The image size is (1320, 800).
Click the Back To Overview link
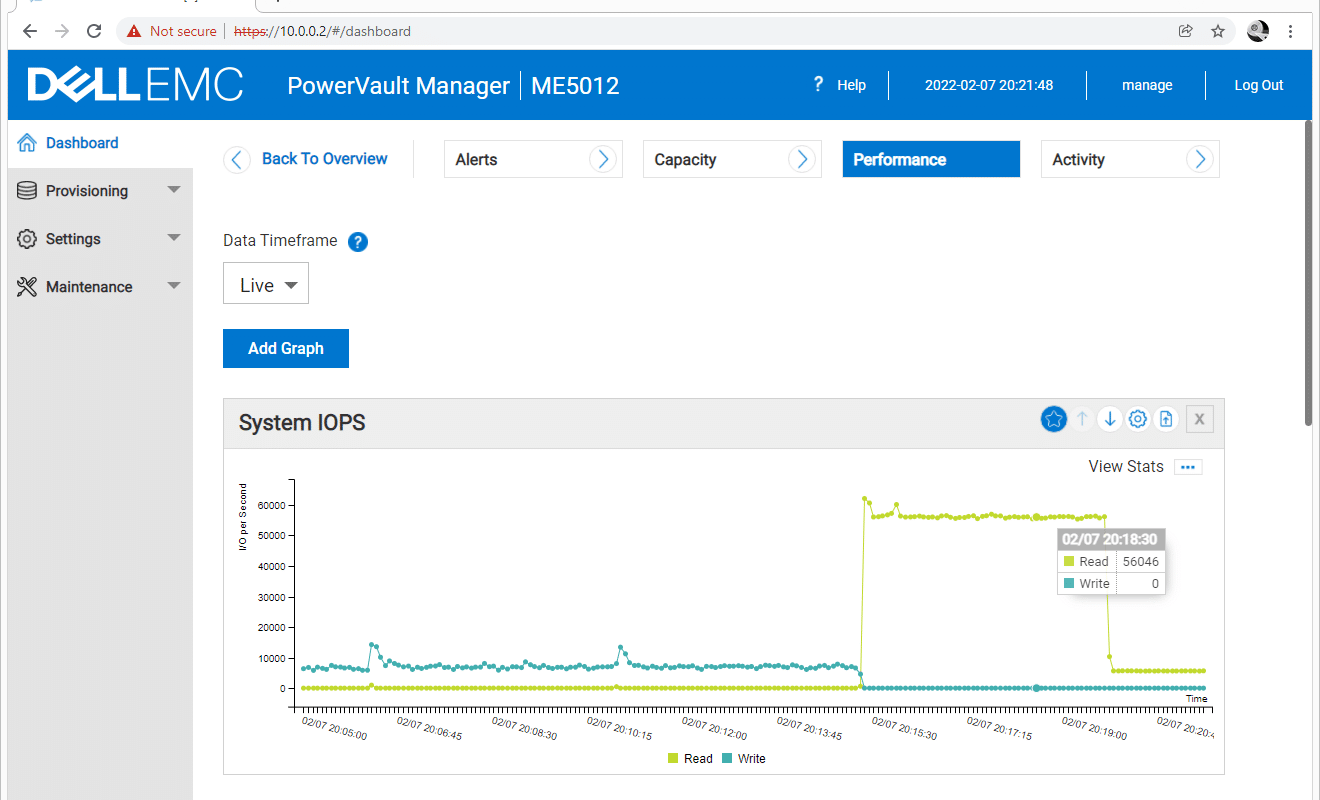click(324, 158)
